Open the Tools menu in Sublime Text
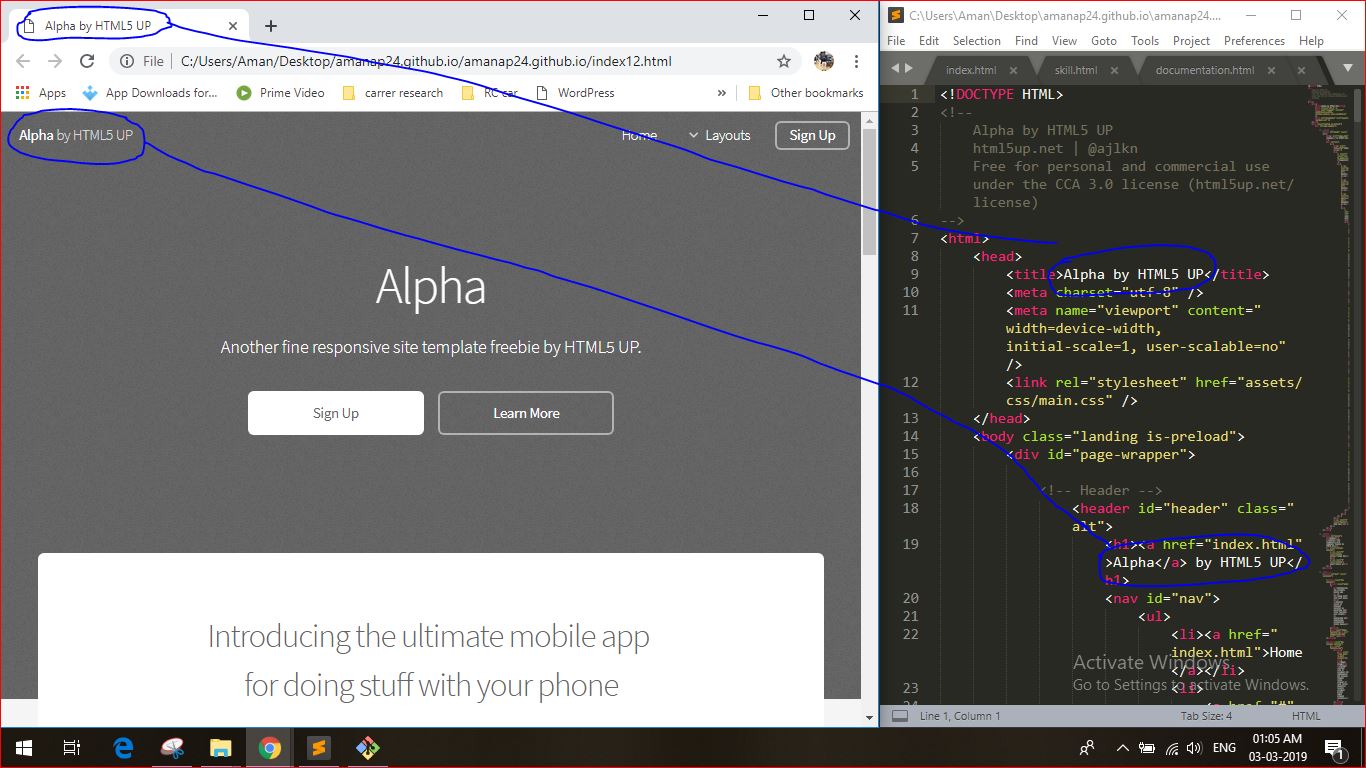This screenshot has height=768, width=1366. 1145,41
